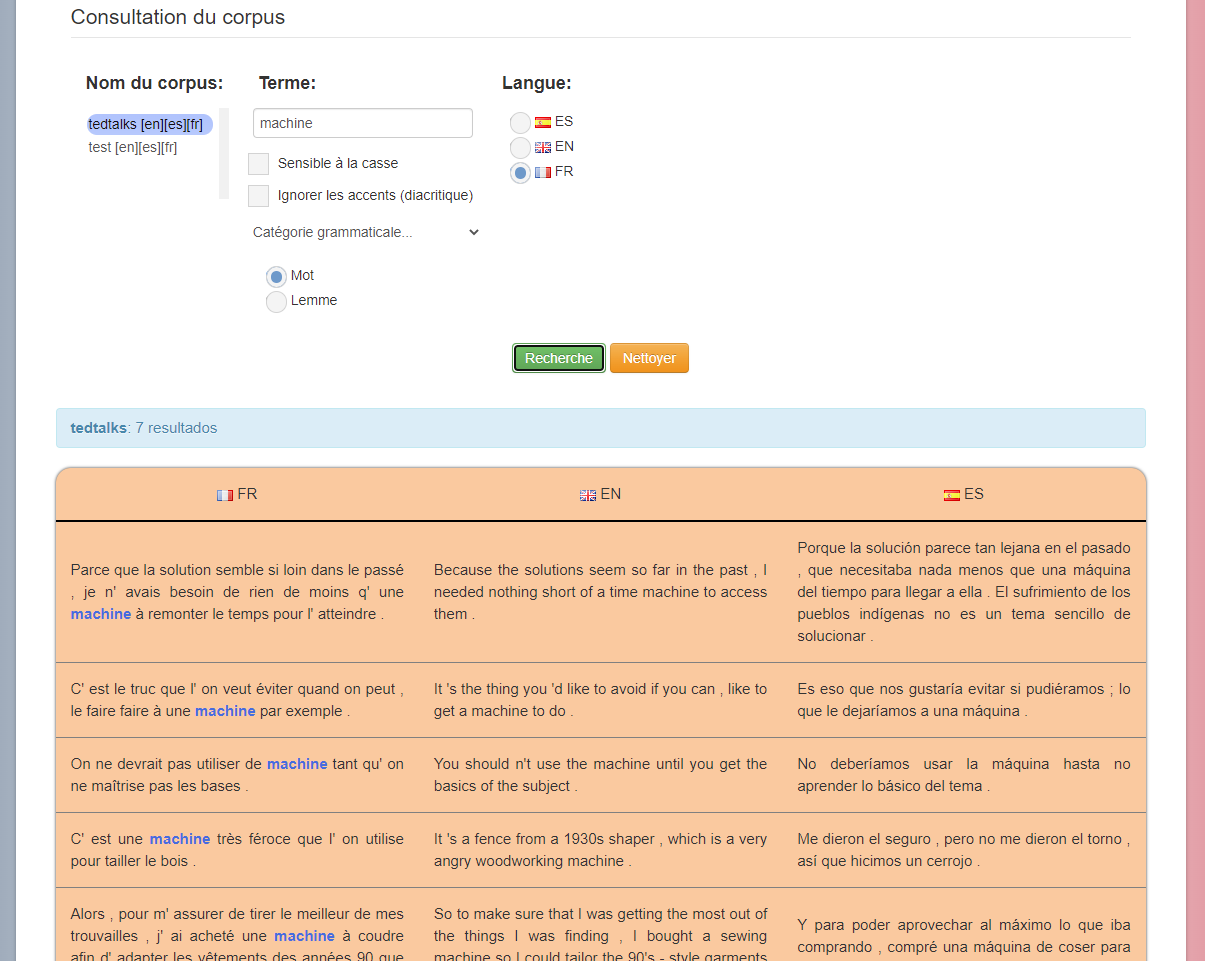This screenshot has width=1205, height=961.
Task: Click the Spanish flag icon in language options
Action: pyautogui.click(x=543, y=122)
